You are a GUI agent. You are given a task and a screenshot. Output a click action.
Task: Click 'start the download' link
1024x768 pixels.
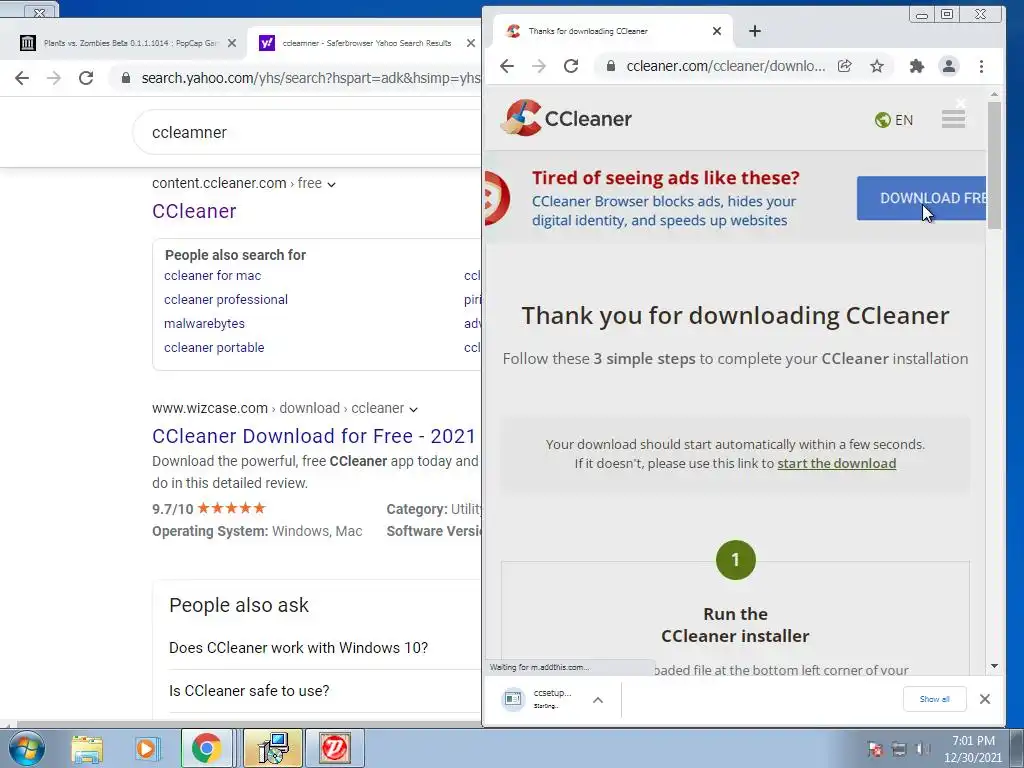coord(837,464)
